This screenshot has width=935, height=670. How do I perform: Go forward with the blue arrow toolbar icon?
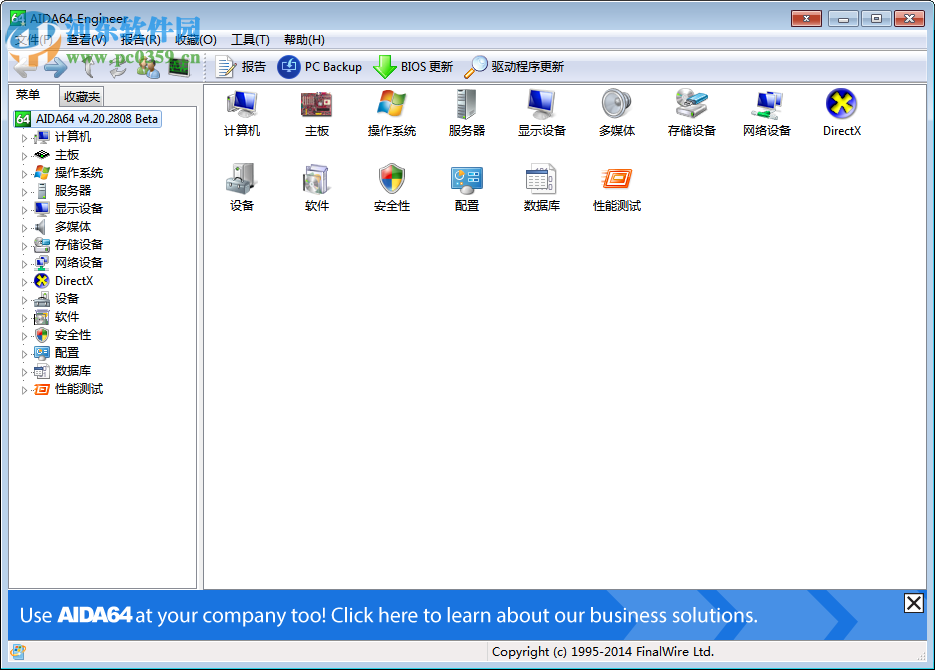coord(55,67)
